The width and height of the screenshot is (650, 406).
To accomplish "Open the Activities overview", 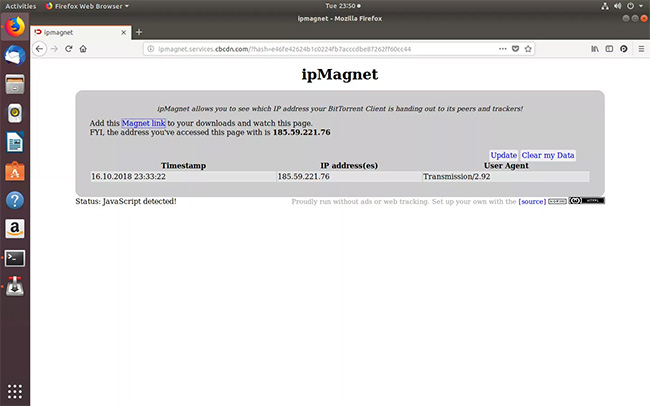I will [x=21, y=6].
